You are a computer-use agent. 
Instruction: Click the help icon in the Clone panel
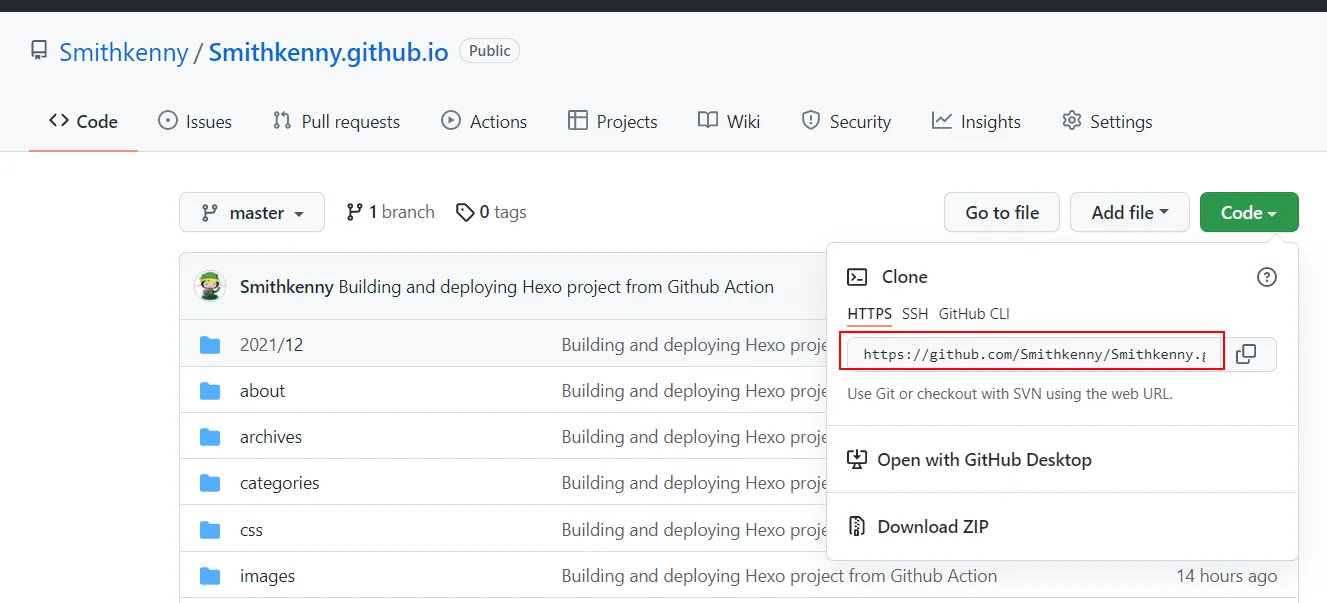coord(1267,277)
